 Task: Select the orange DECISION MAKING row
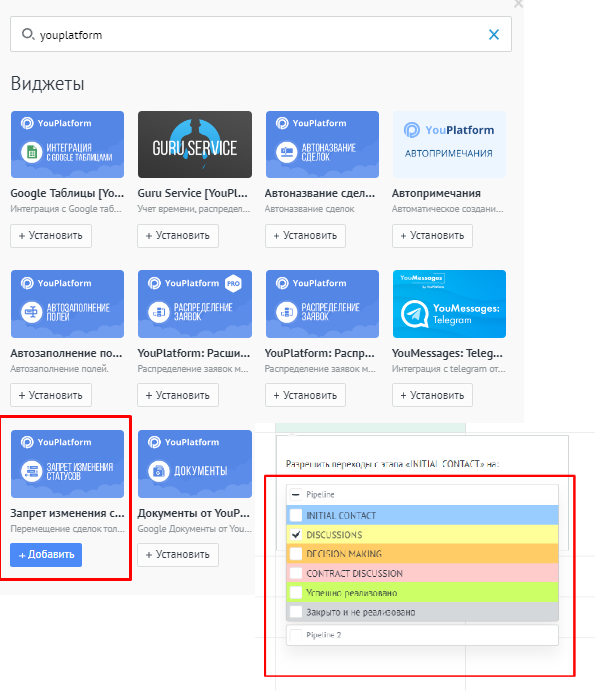422,554
